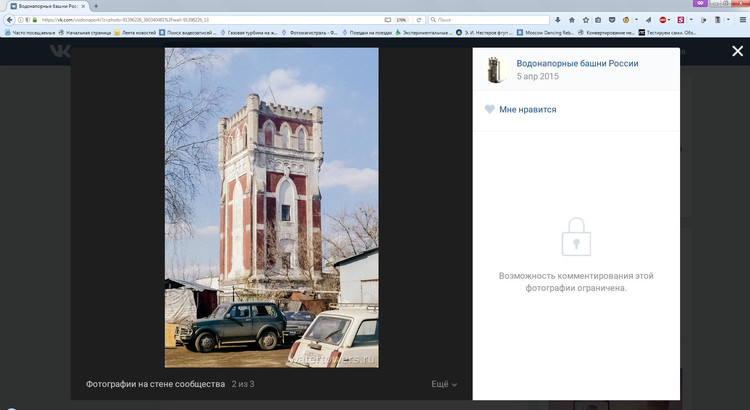Bookmark this page with the star icon
The width and height of the screenshot is (750, 410).
[585, 20]
